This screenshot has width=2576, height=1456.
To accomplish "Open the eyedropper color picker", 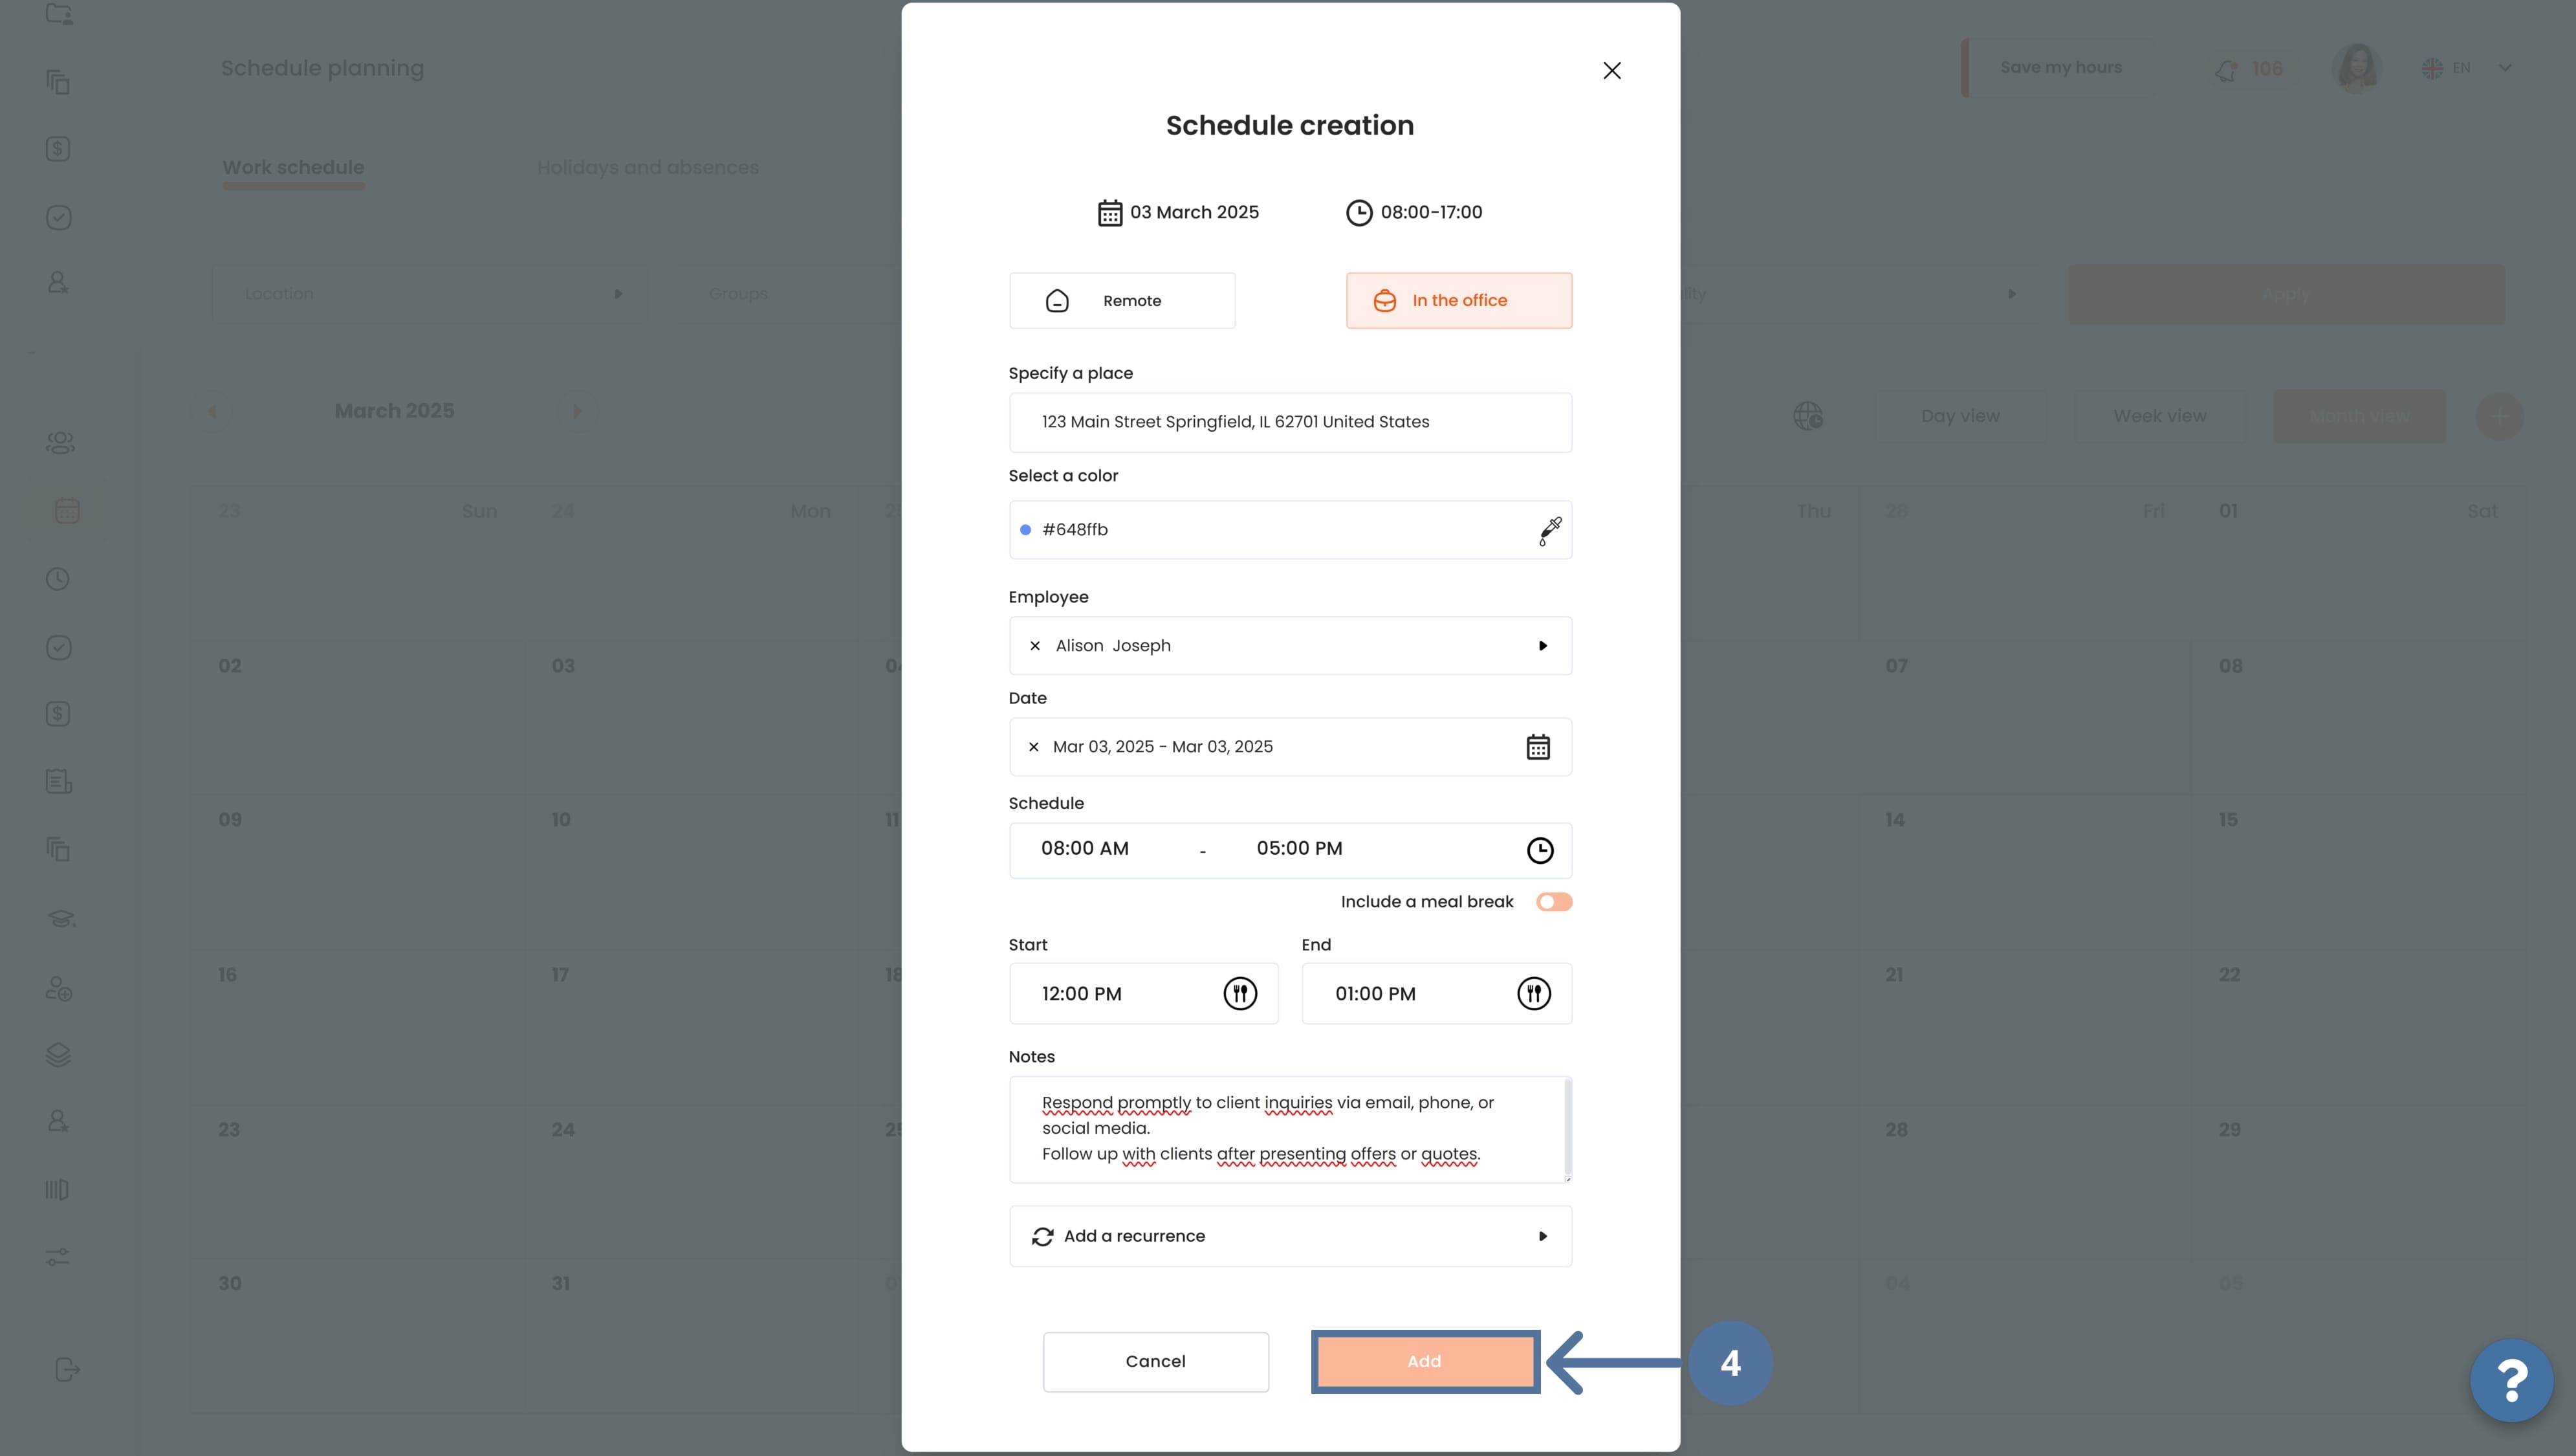I will click(x=1549, y=530).
